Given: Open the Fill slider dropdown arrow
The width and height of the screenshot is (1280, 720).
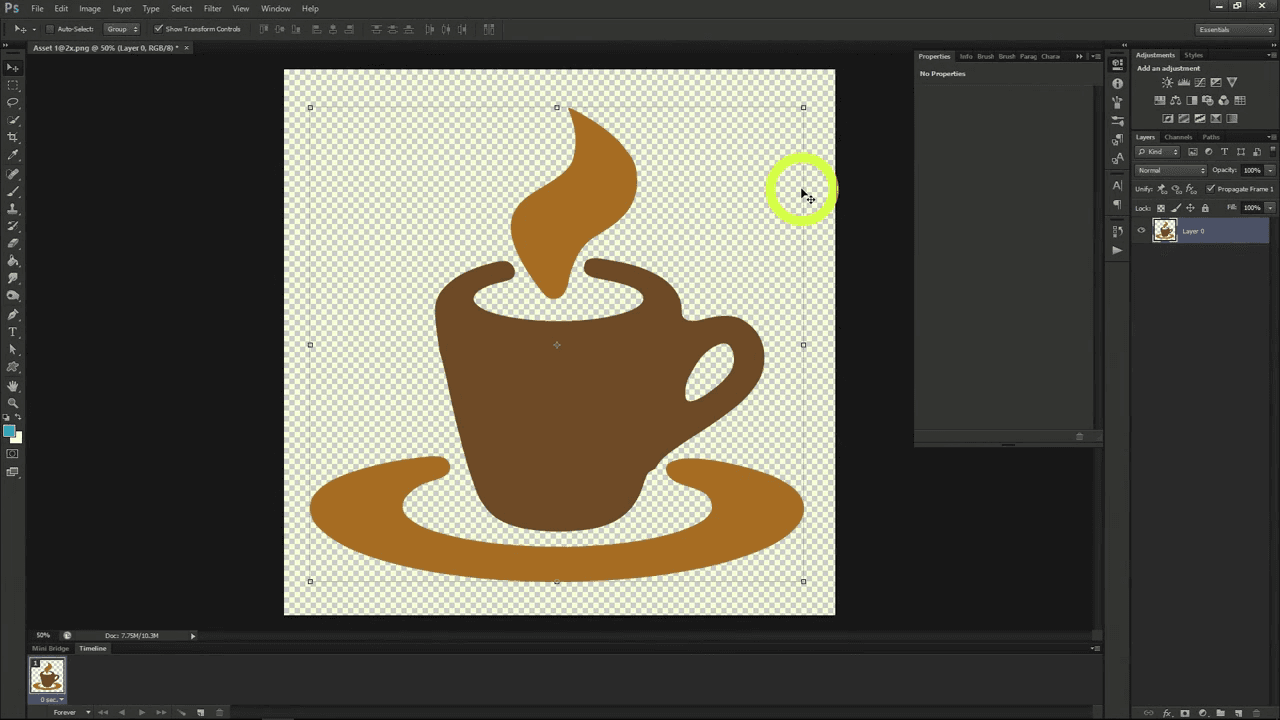Looking at the screenshot, I should [1270, 208].
